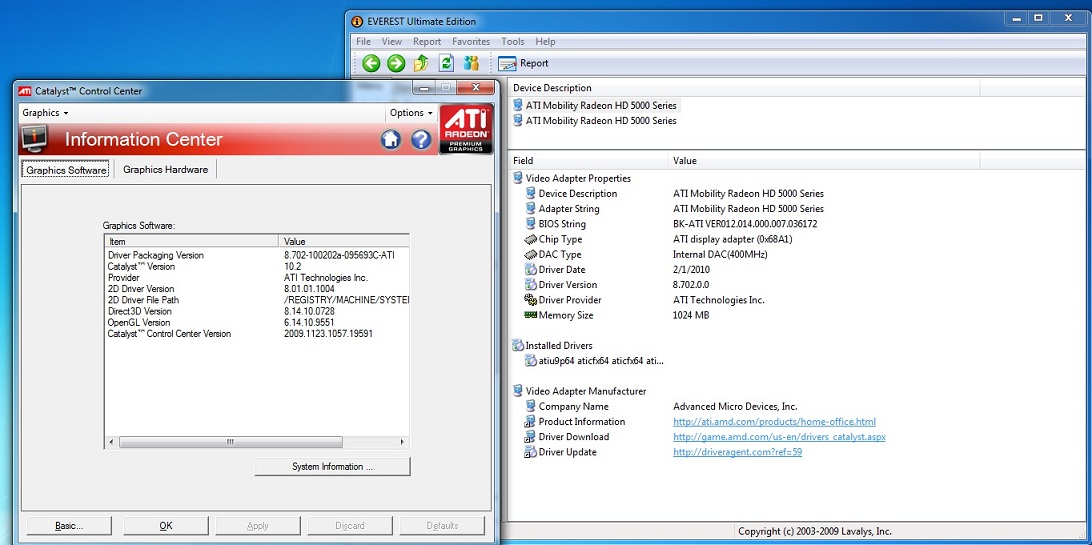Select the BIOS String value BK-ATI VER012.014.000.007.036172
The width and height of the screenshot is (1092, 545).
click(745, 224)
